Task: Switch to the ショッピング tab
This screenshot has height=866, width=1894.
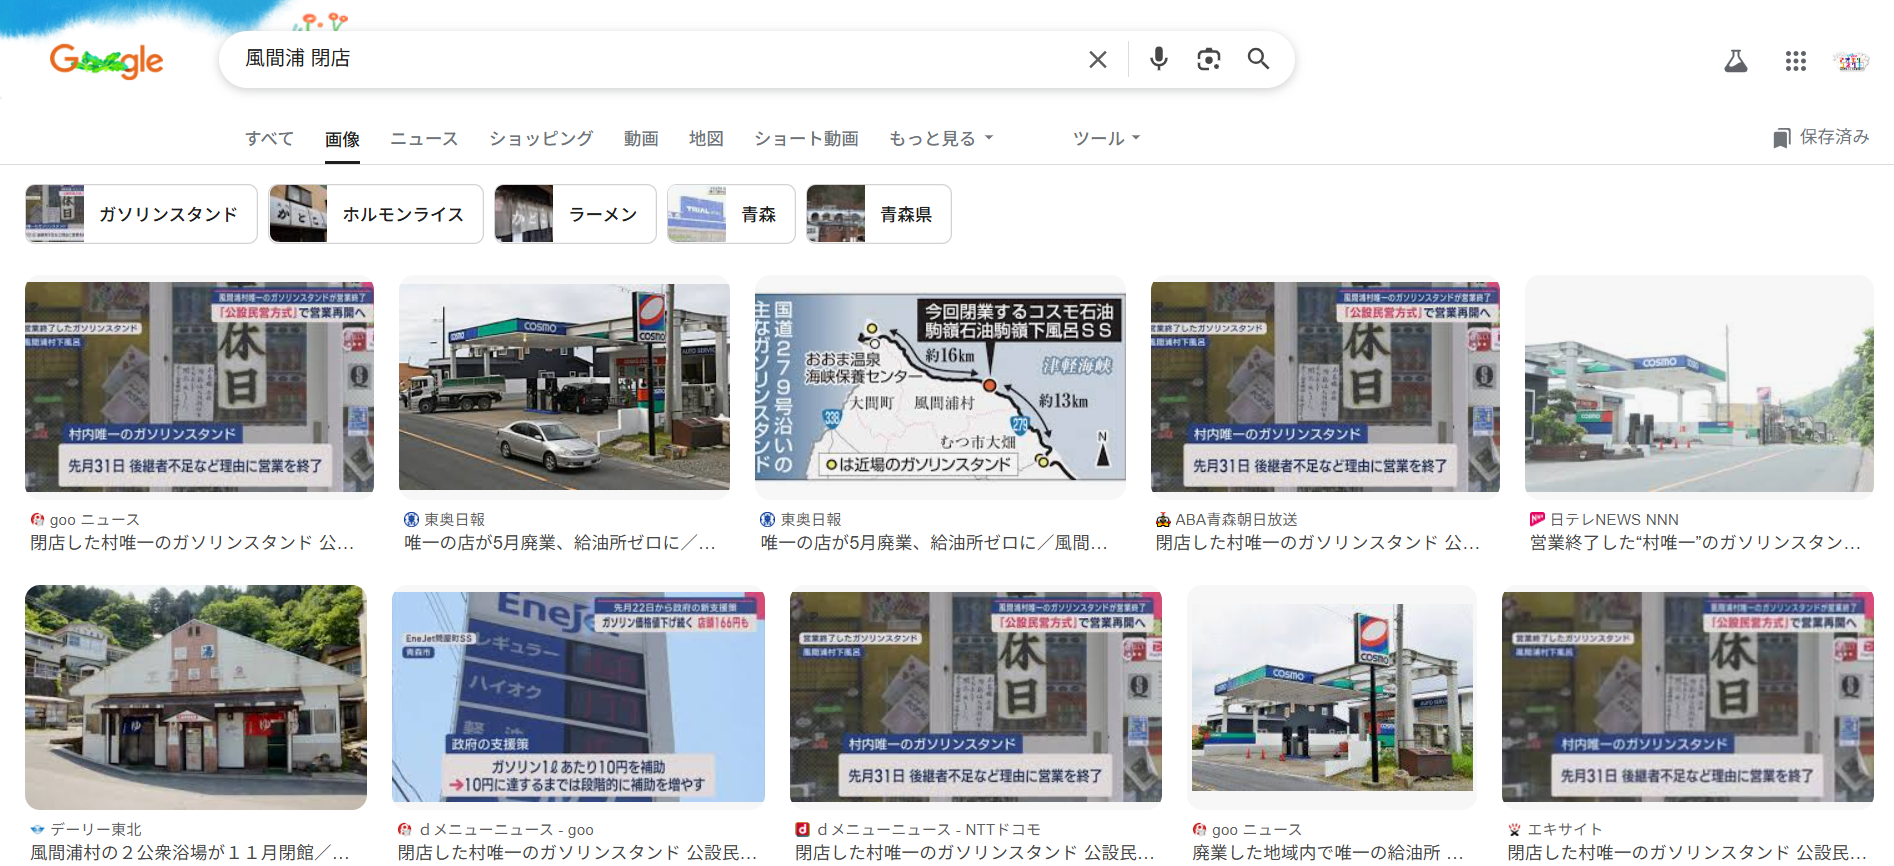Action: click(x=541, y=139)
